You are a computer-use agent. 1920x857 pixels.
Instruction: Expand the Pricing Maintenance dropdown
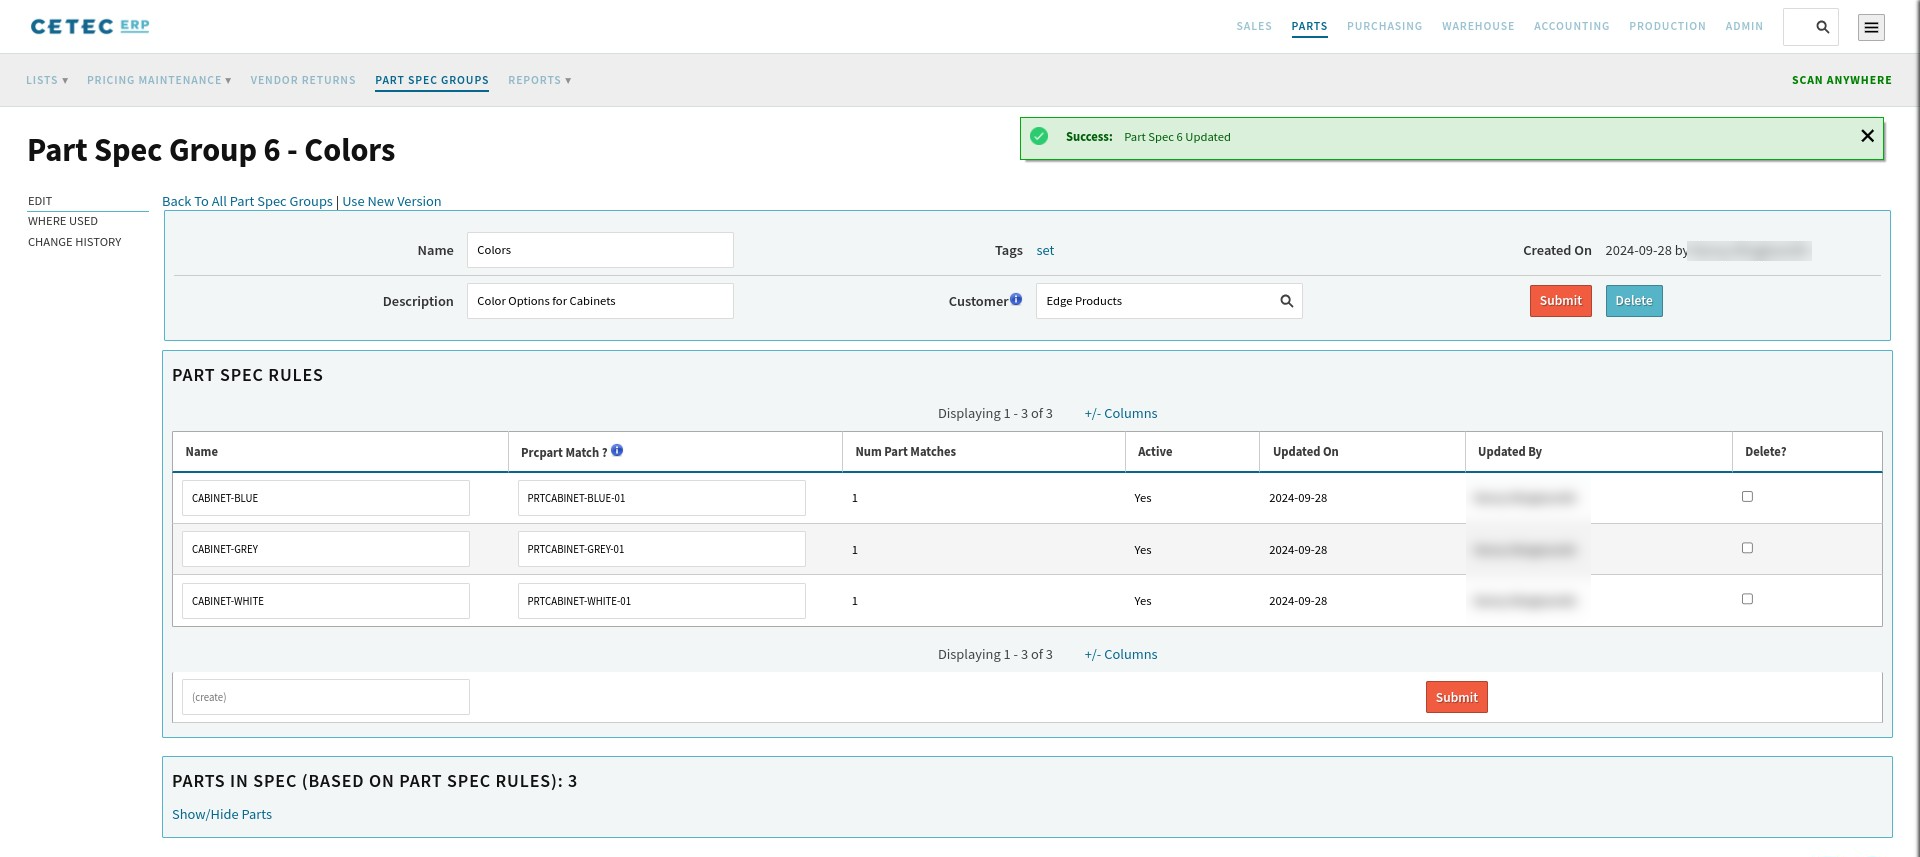(x=159, y=80)
